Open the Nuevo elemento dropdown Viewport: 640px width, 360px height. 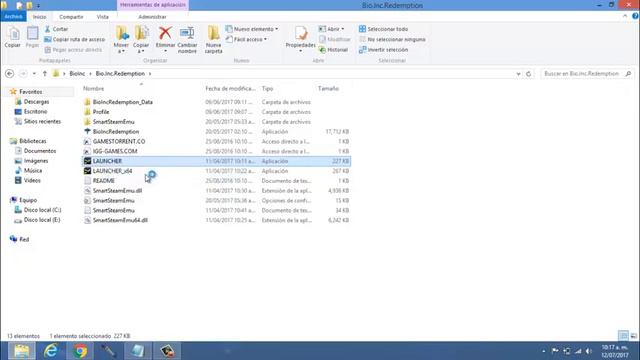click(252, 29)
